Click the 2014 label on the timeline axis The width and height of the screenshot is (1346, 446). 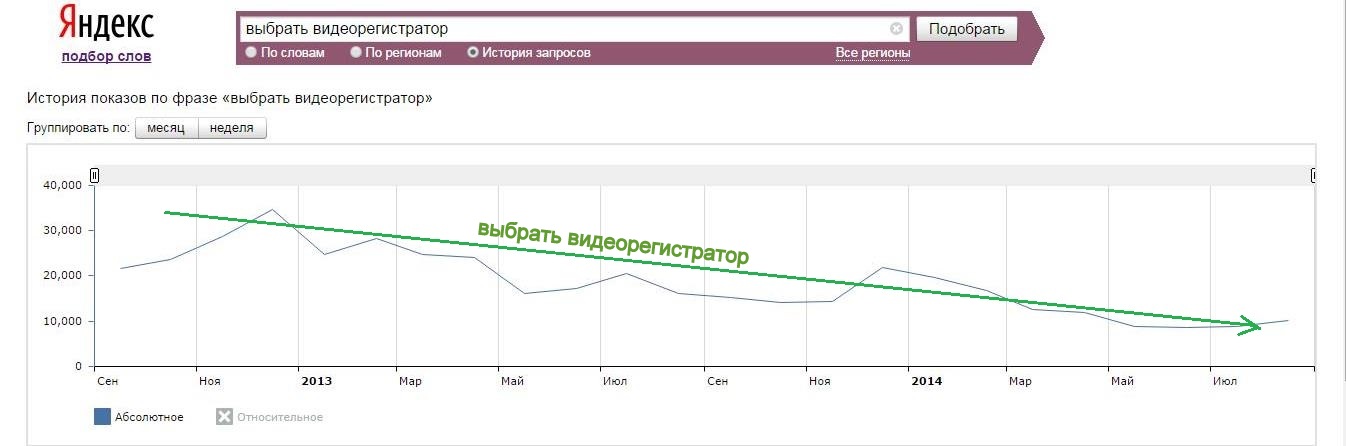click(926, 381)
